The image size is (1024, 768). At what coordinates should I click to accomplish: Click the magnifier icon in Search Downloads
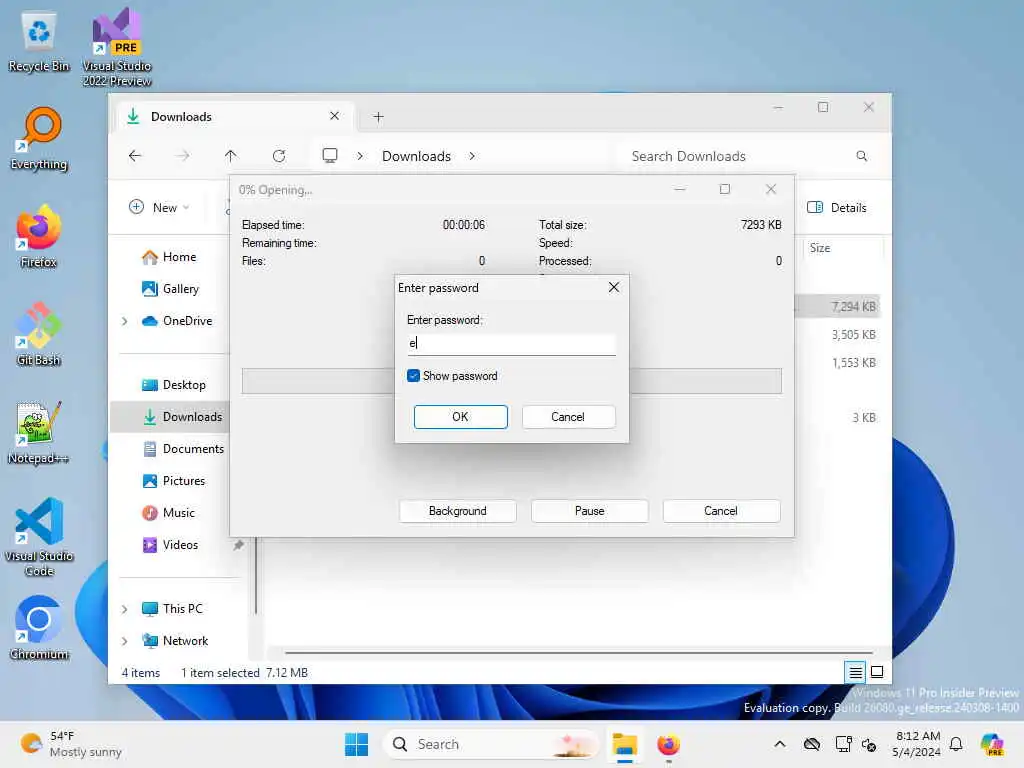point(861,156)
